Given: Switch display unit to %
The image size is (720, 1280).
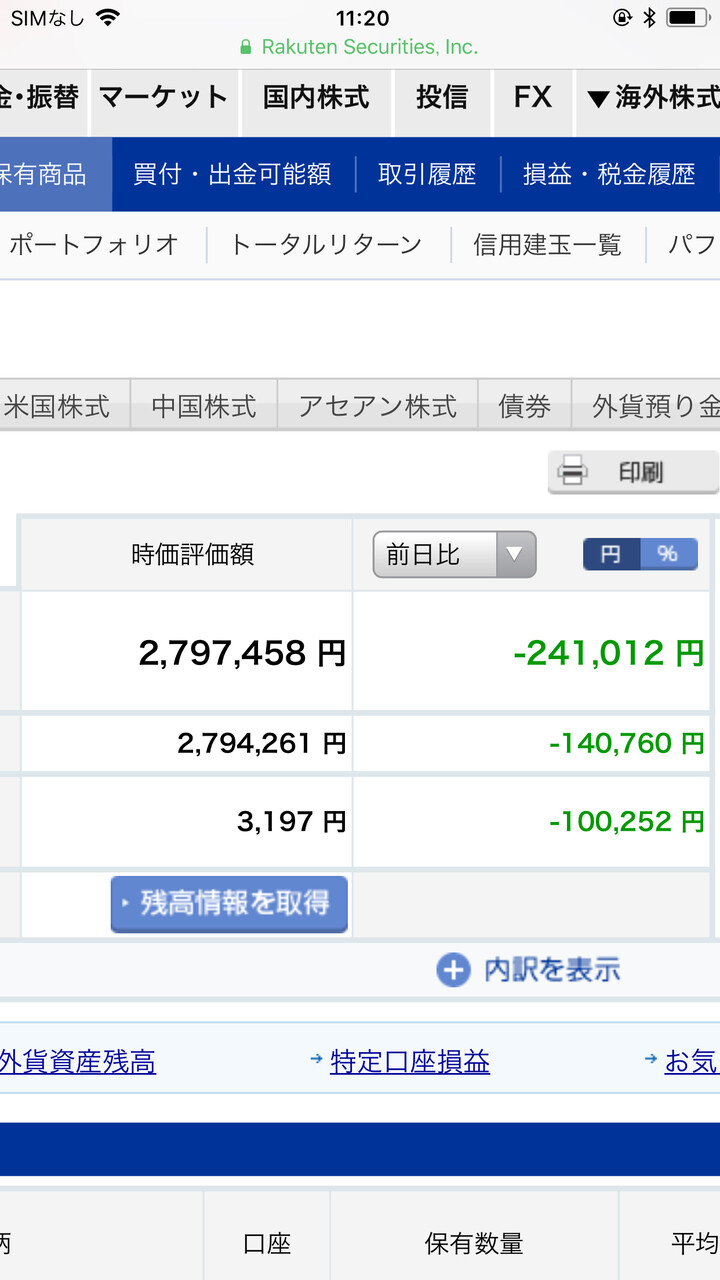Looking at the screenshot, I should [668, 554].
